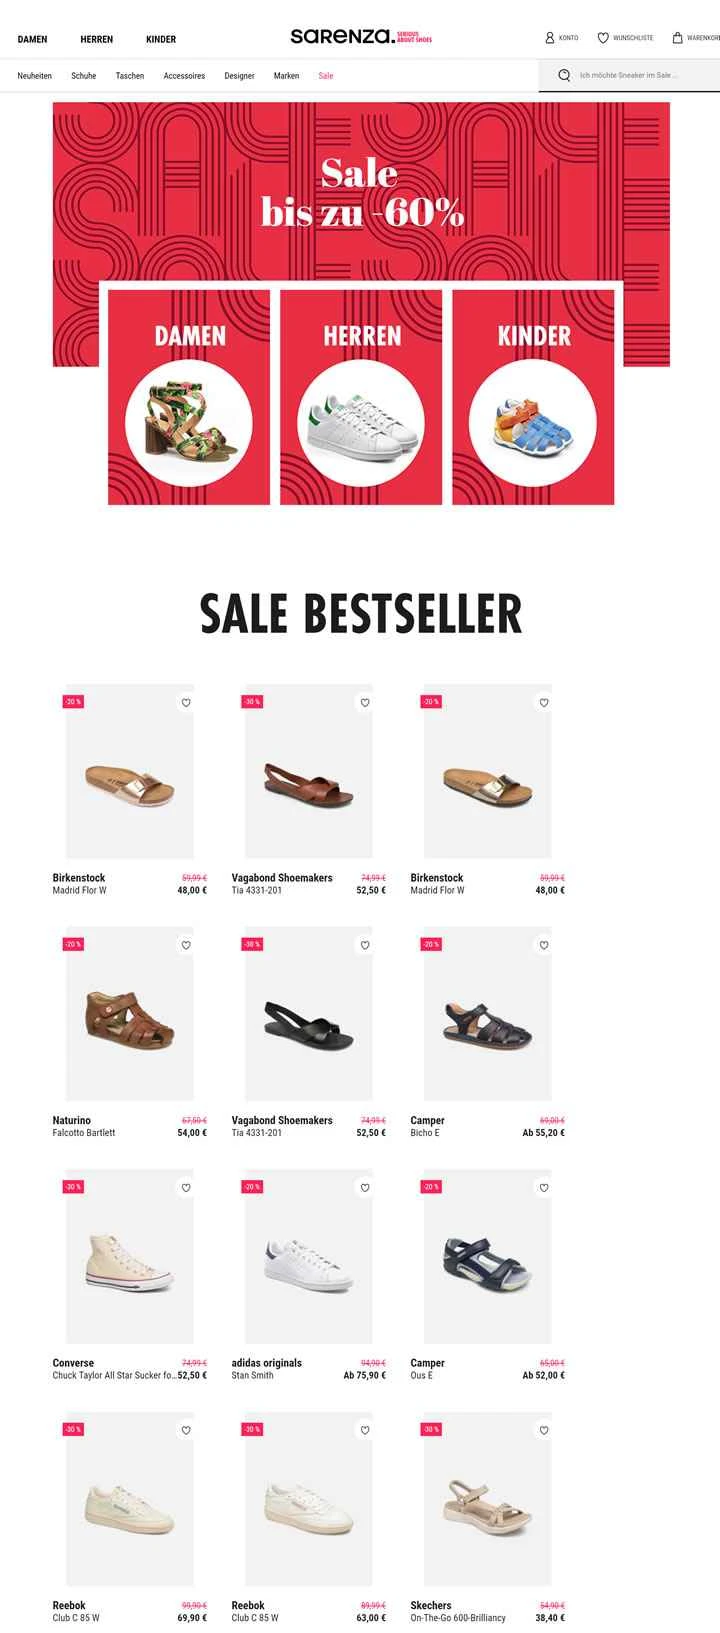Open the pink Sale menu item
This screenshot has height=1633, width=720.
coord(326,76)
